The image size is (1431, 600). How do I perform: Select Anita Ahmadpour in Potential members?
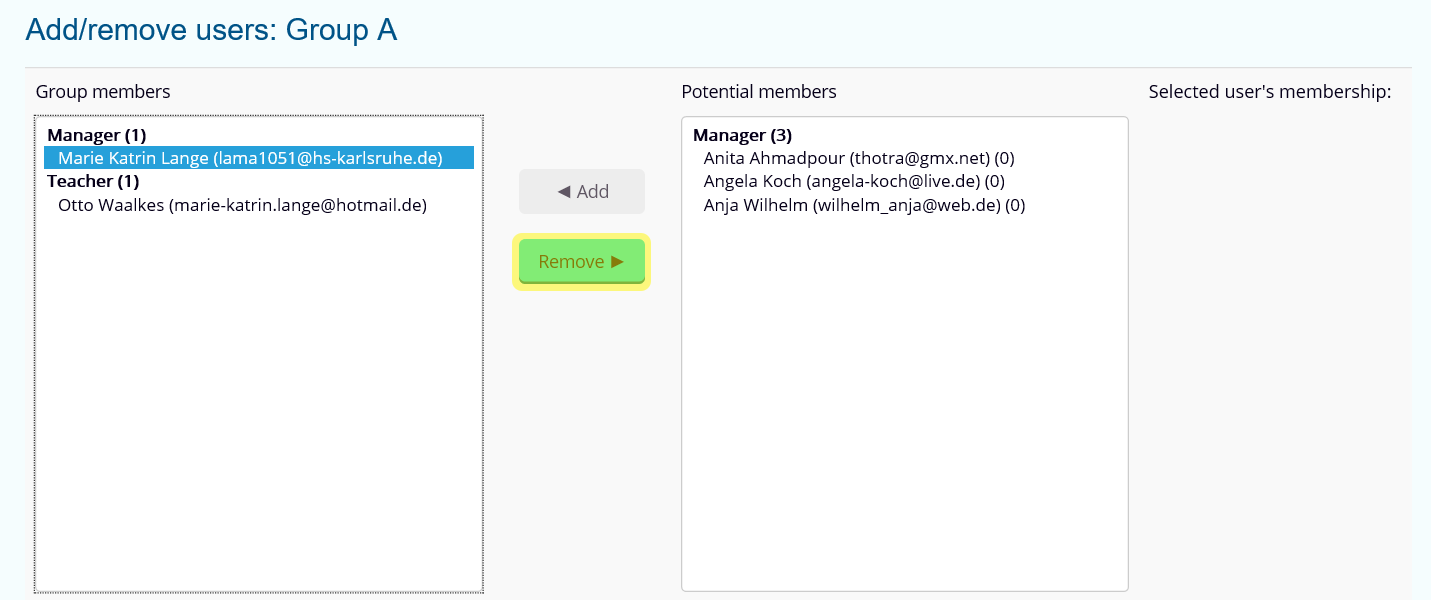[859, 158]
